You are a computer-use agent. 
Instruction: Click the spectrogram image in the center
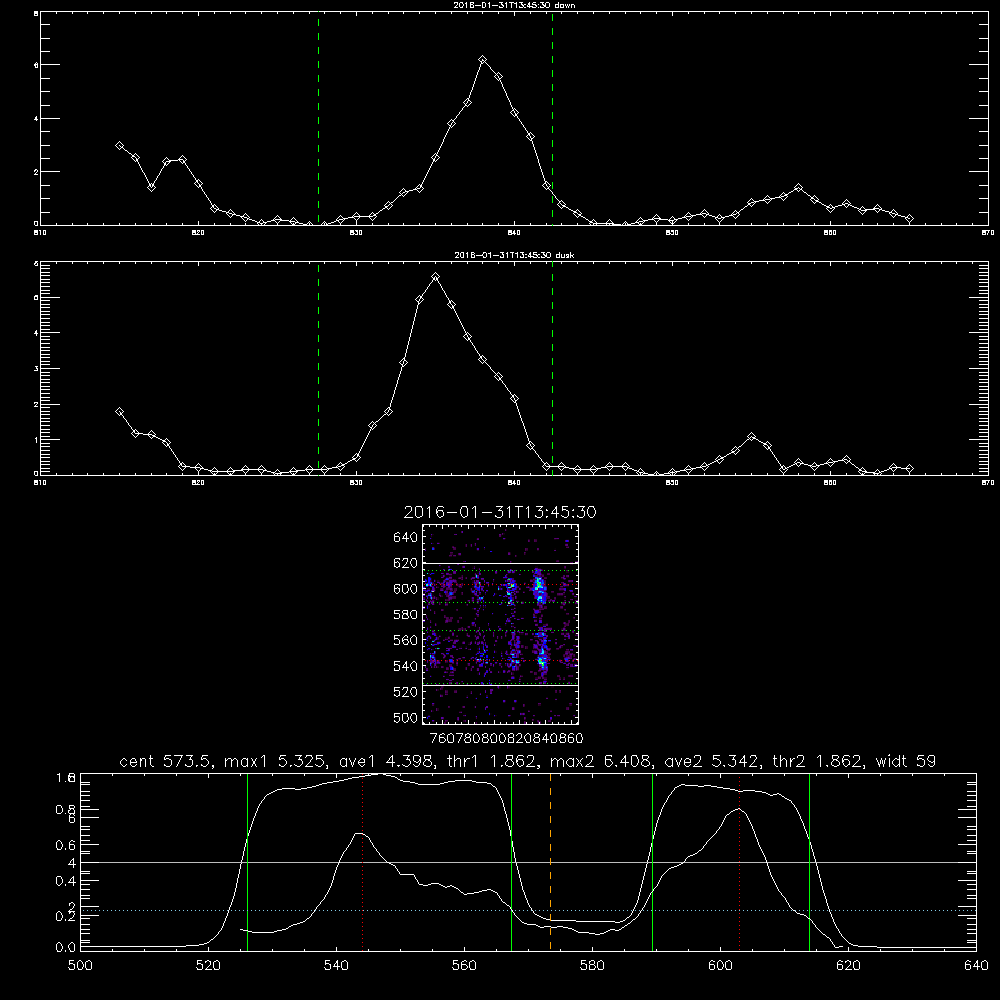[x=500, y=624]
